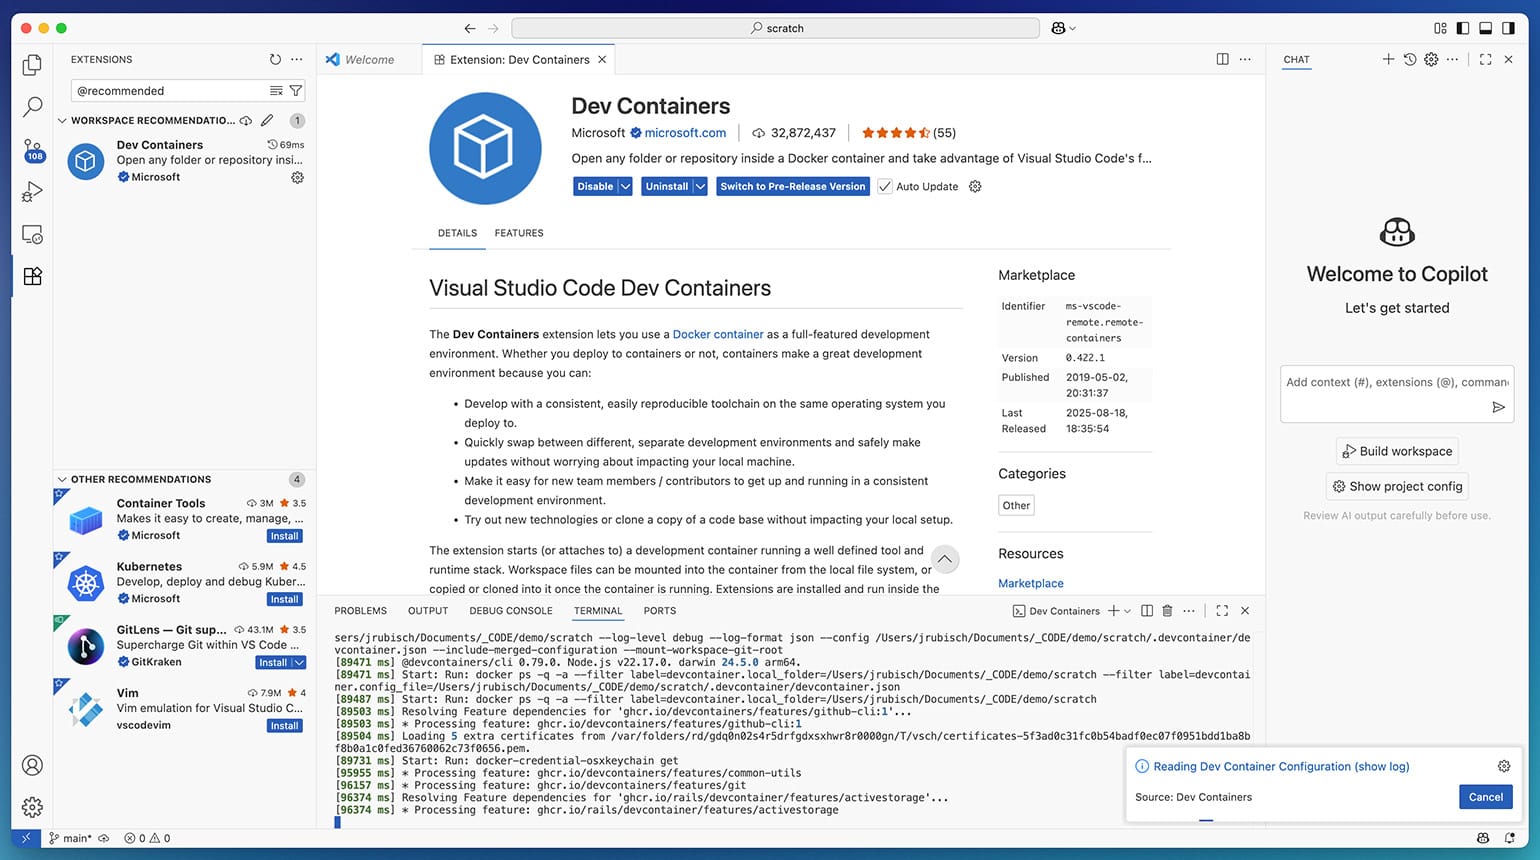The image size is (1540, 860).
Task: Collapse the Other Recommendations section
Action: (x=62, y=480)
